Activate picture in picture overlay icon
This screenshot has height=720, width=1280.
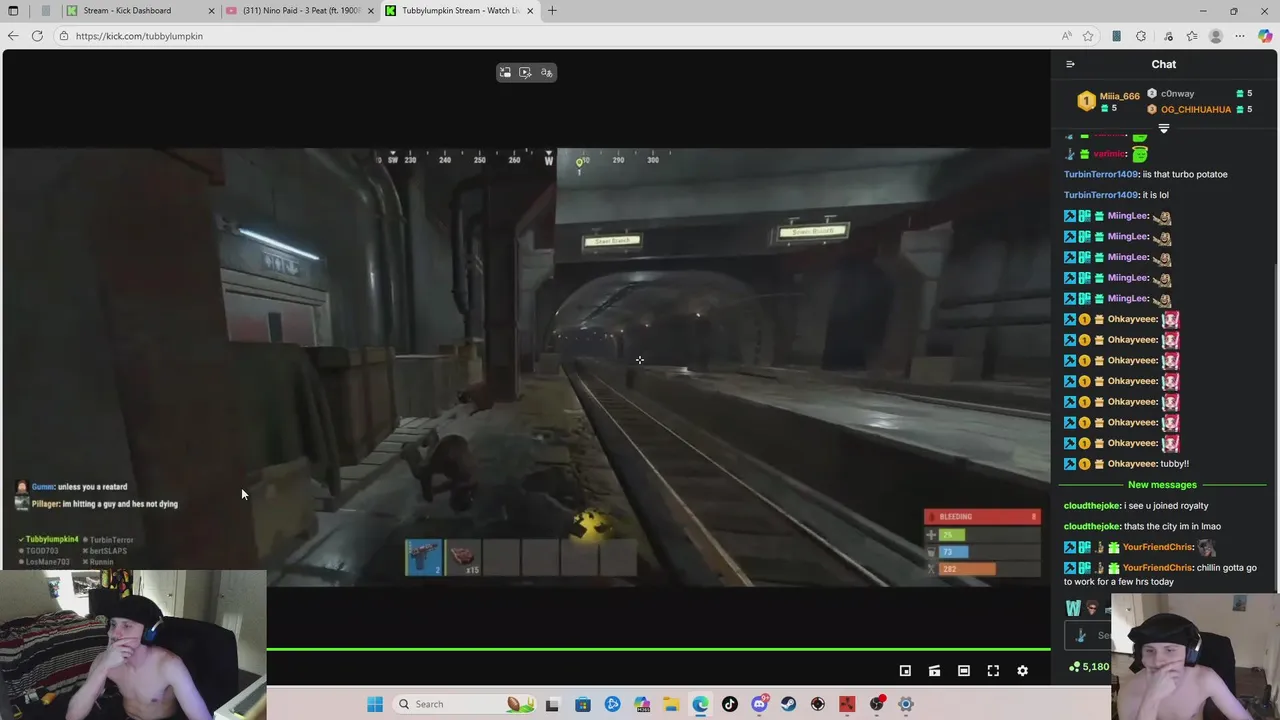tap(505, 72)
